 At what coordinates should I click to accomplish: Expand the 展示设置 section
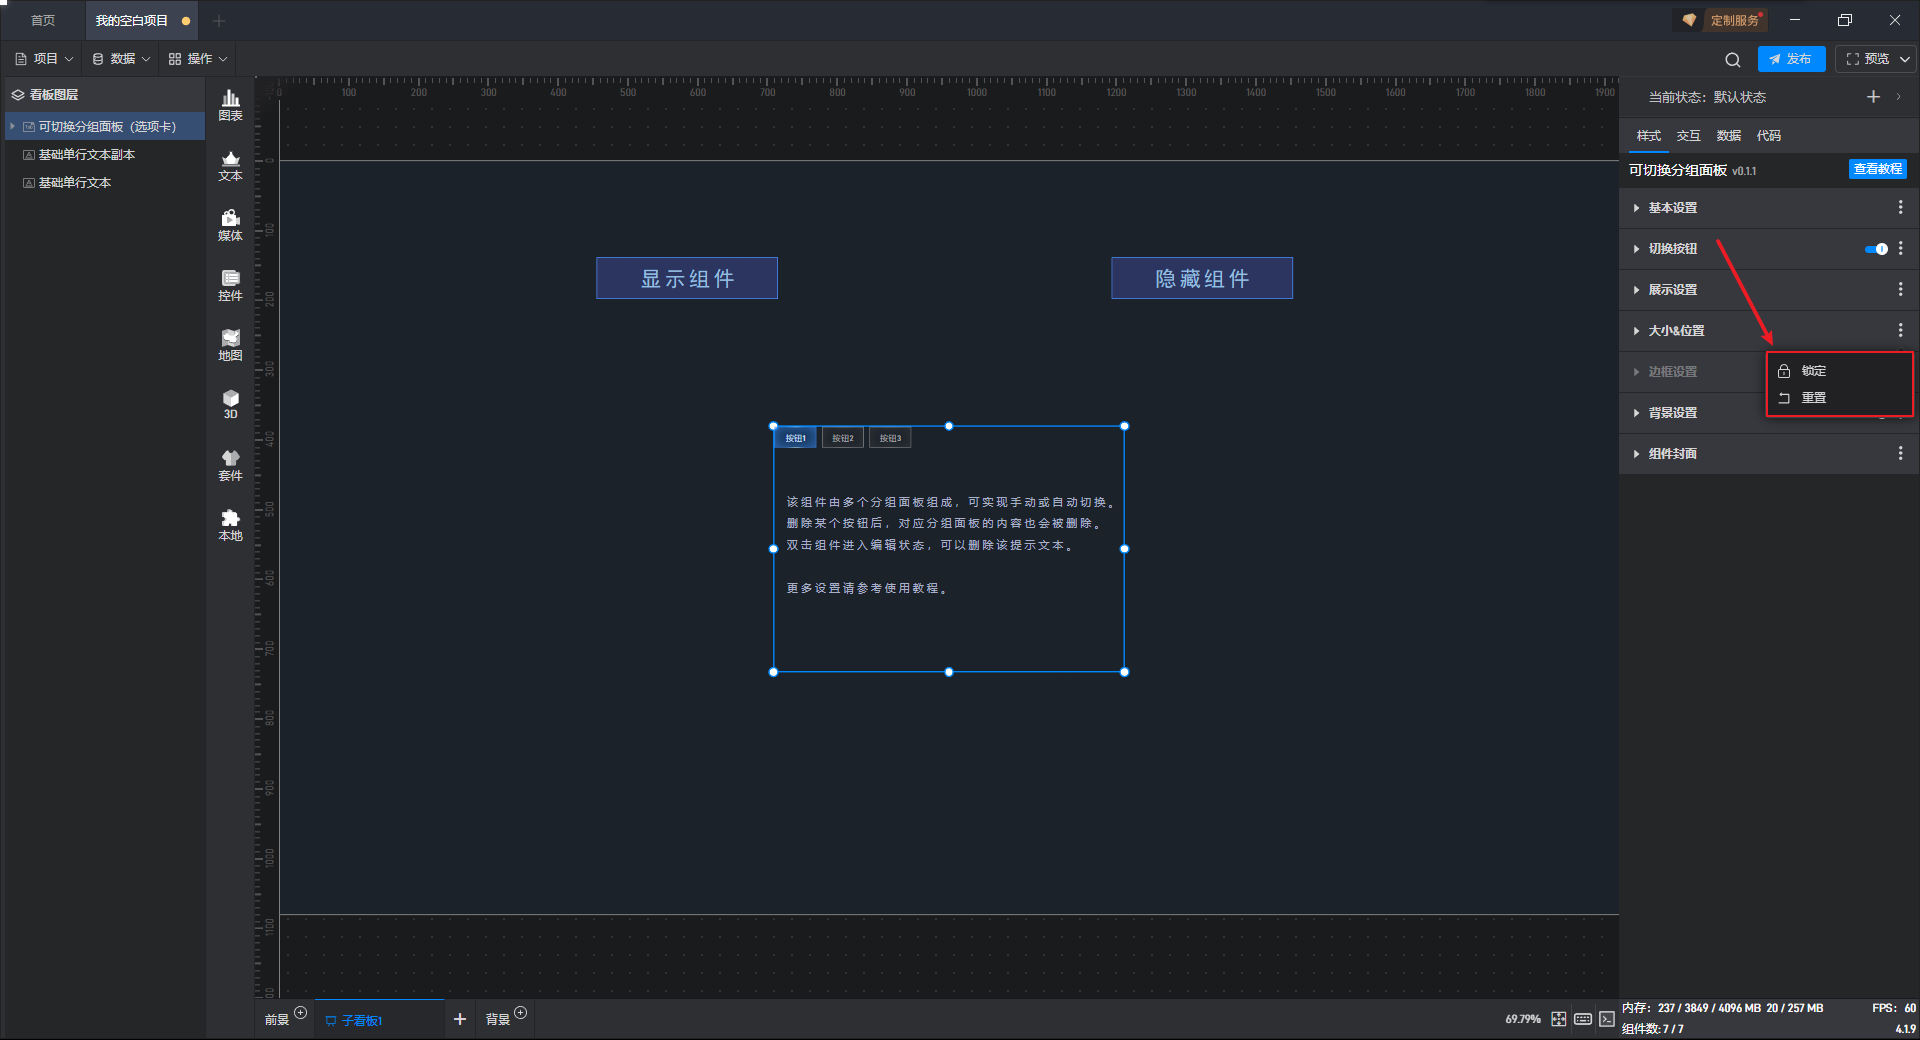click(1636, 290)
